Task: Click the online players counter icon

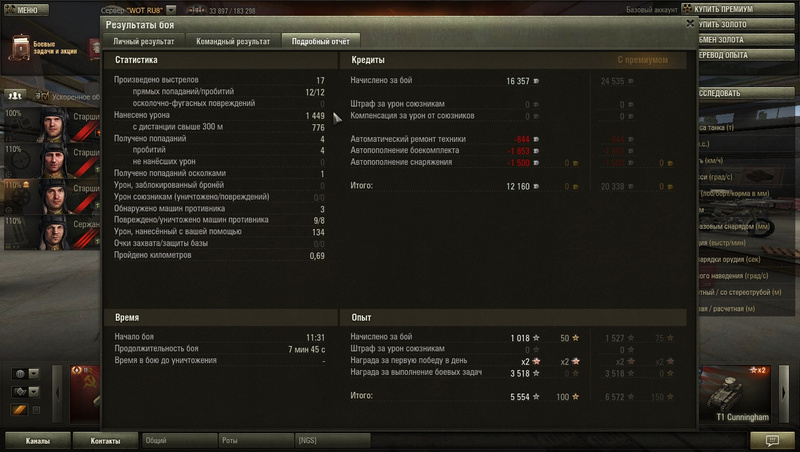Action: tap(197, 10)
